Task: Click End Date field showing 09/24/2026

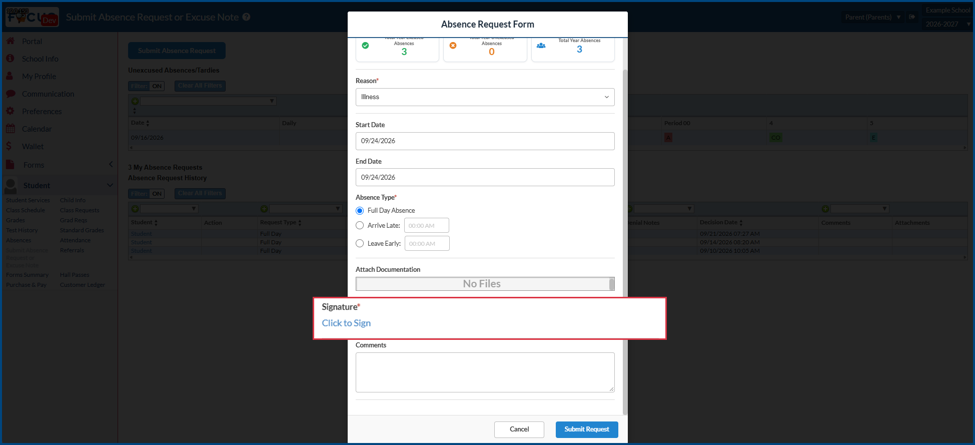Action: click(x=485, y=177)
